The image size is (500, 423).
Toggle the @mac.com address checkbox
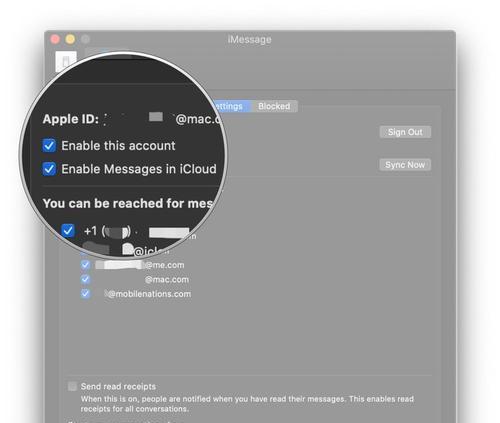[85, 279]
